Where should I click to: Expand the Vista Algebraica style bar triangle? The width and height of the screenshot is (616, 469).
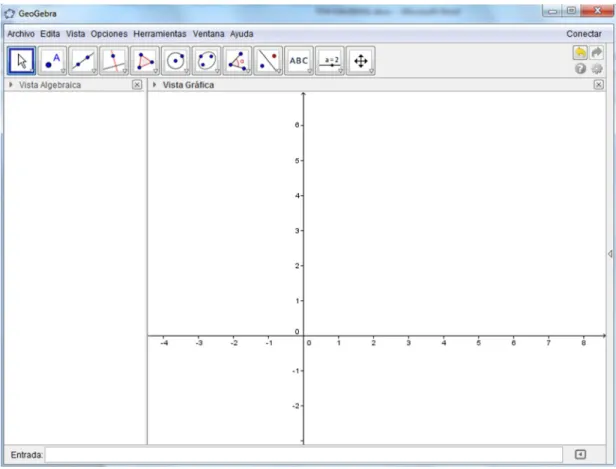pyautogui.click(x=11, y=84)
